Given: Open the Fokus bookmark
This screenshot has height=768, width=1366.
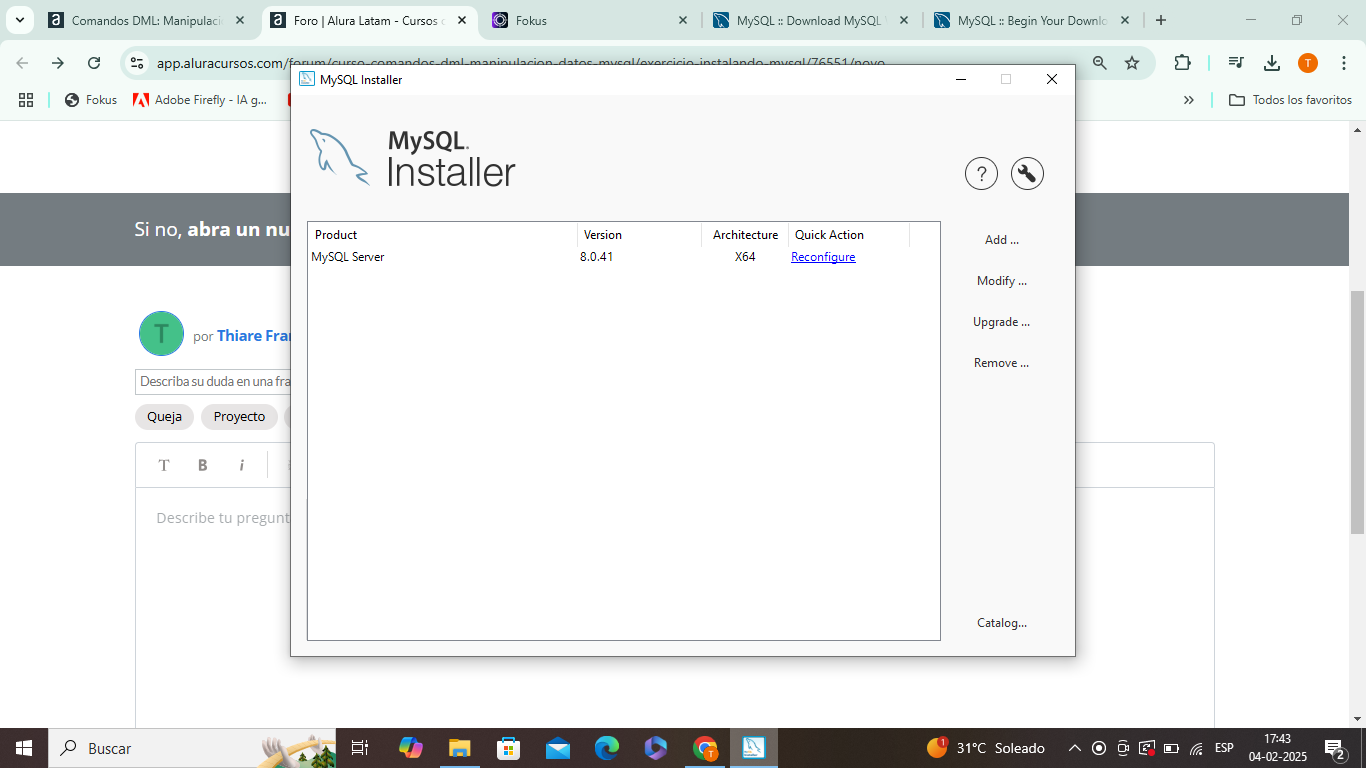Looking at the screenshot, I should click(x=91, y=100).
